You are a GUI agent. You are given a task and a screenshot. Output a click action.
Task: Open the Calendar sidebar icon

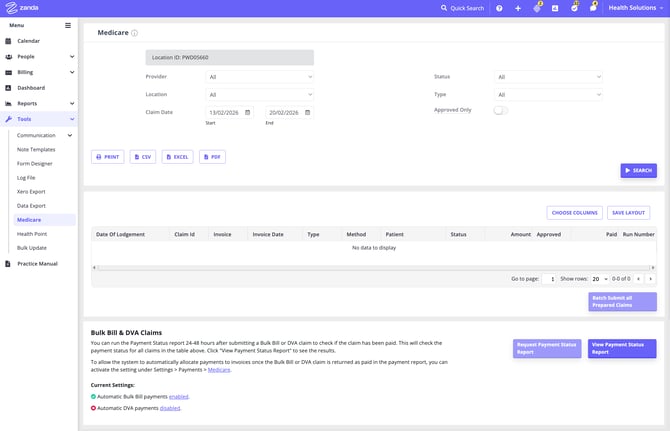[9, 41]
